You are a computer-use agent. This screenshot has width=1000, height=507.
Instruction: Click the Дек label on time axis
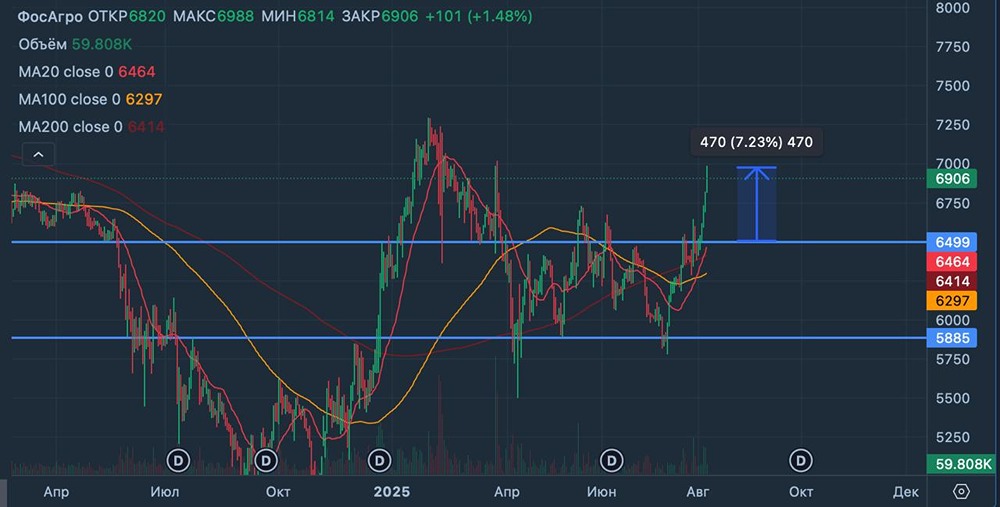coord(906,492)
